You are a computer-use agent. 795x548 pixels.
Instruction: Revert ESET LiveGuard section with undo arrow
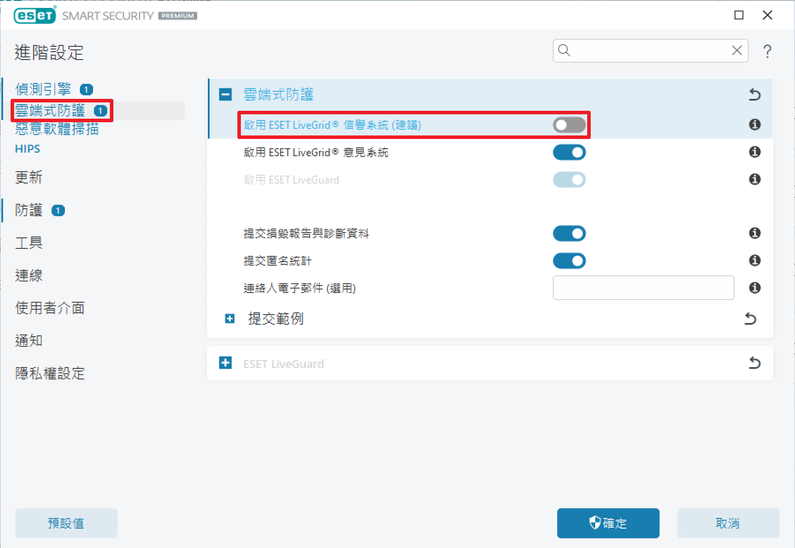(x=754, y=362)
